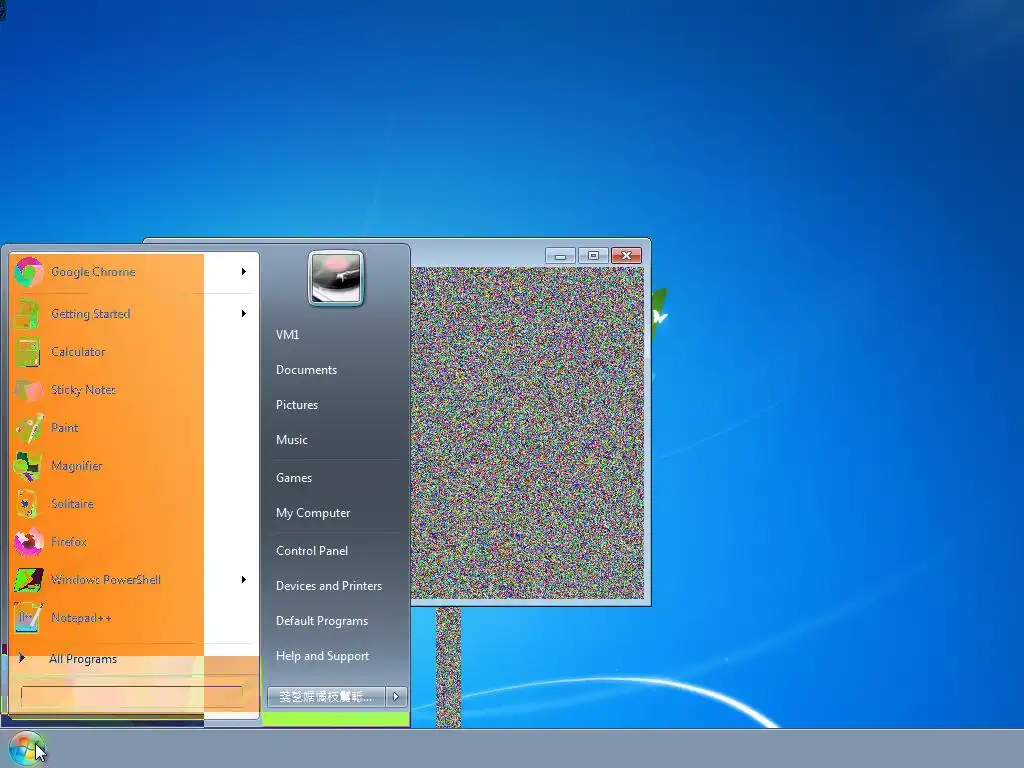
Task: Open My Computer
Action: click(x=313, y=513)
